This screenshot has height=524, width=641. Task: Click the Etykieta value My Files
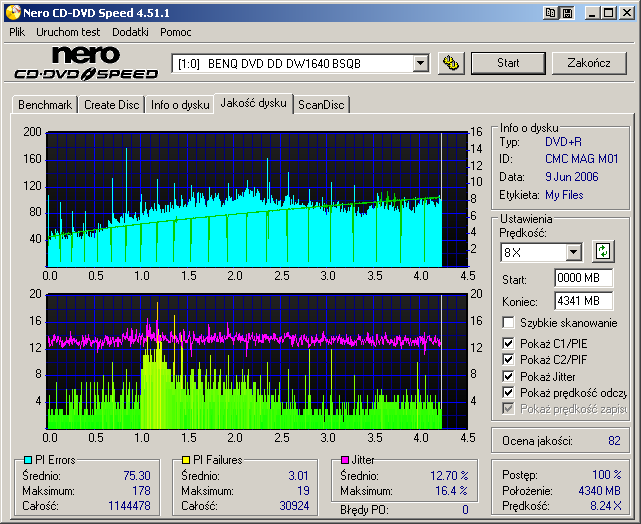564,195
